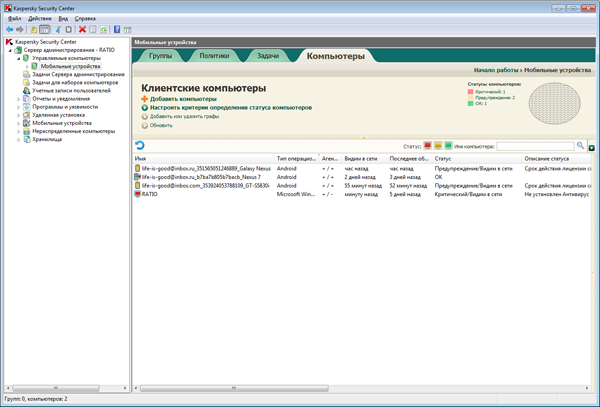
Task: Click the Отчеты и уведомления tree icon
Action: [26, 99]
